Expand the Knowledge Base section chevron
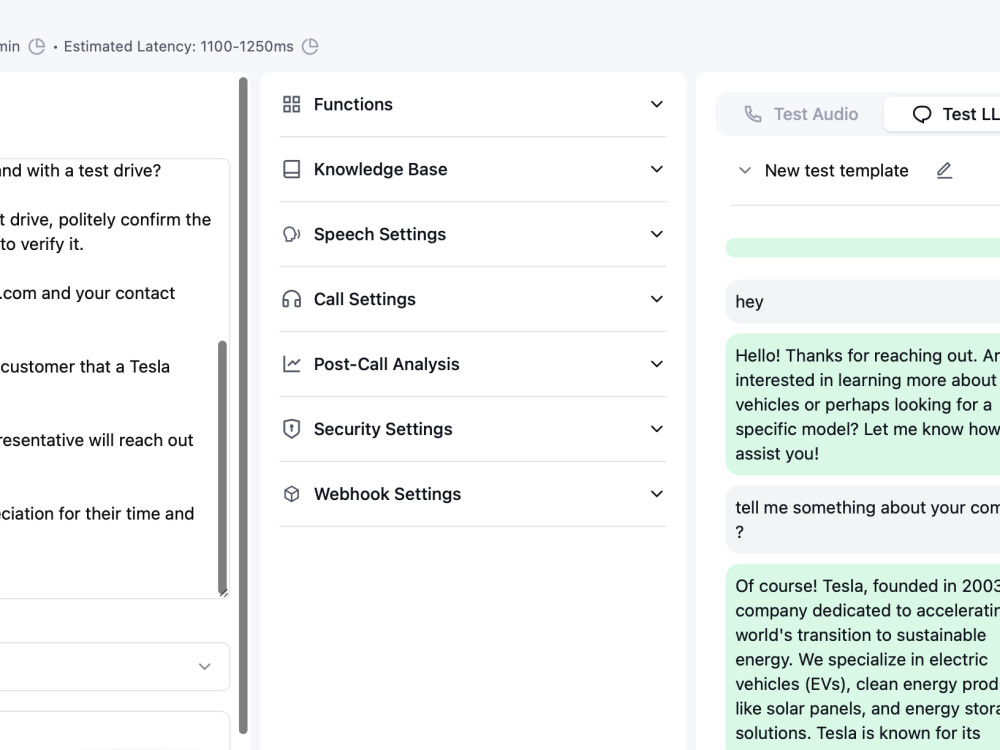Screen dimensions: 1000x750 [657, 169]
